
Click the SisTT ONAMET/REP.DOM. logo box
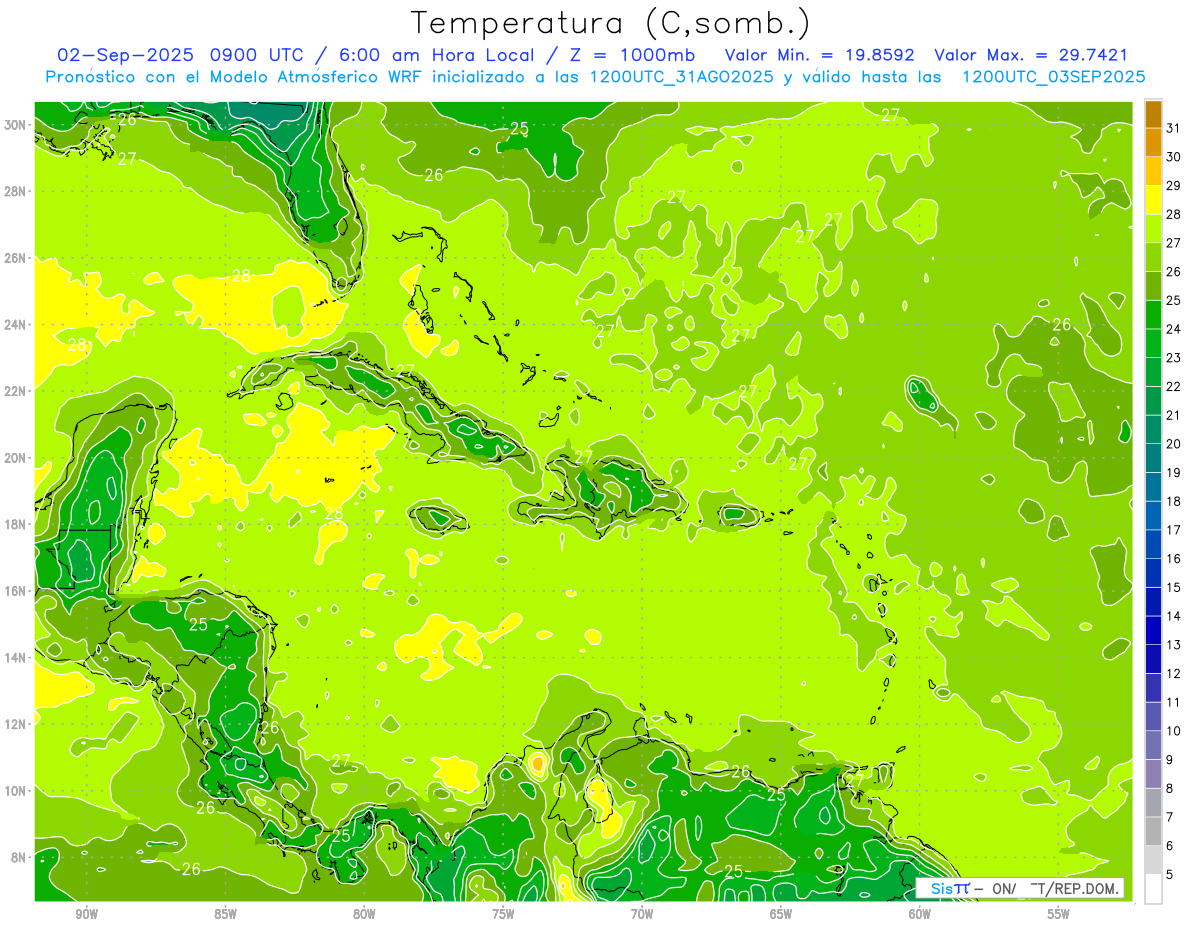point(1019,888)
